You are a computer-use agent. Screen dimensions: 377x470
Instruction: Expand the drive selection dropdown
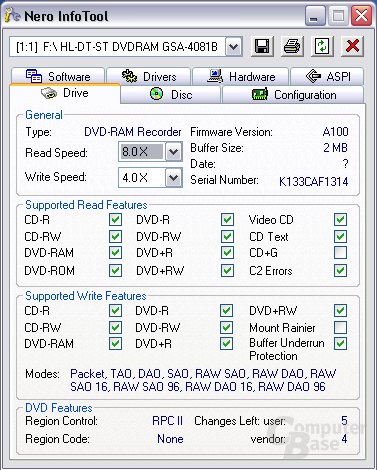pyautogui.click(x=233, y=46)
